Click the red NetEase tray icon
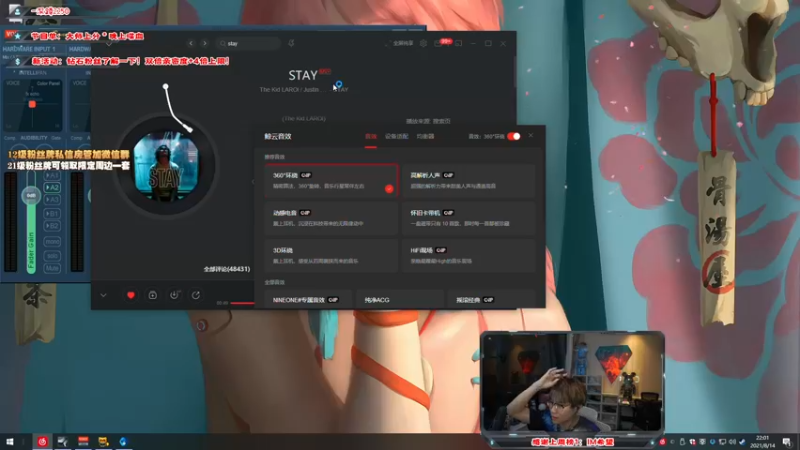Screen dimensions: 800x450 (662, 442)
